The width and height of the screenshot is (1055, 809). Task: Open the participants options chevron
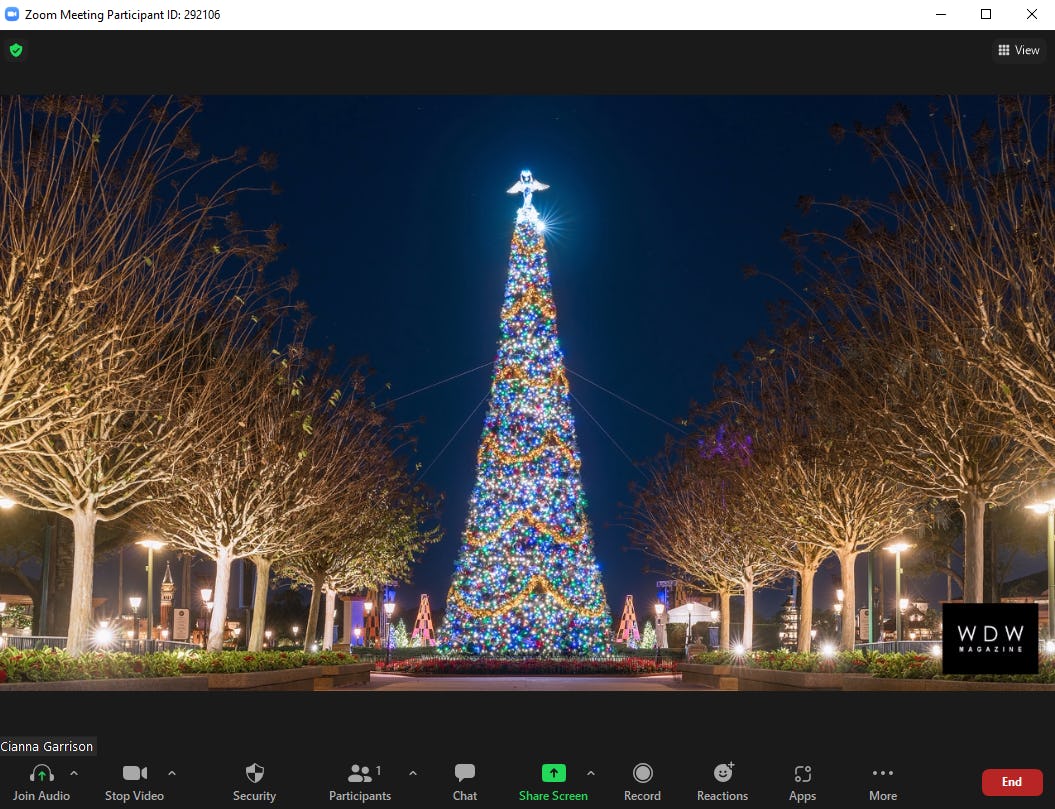coord(413,772)
